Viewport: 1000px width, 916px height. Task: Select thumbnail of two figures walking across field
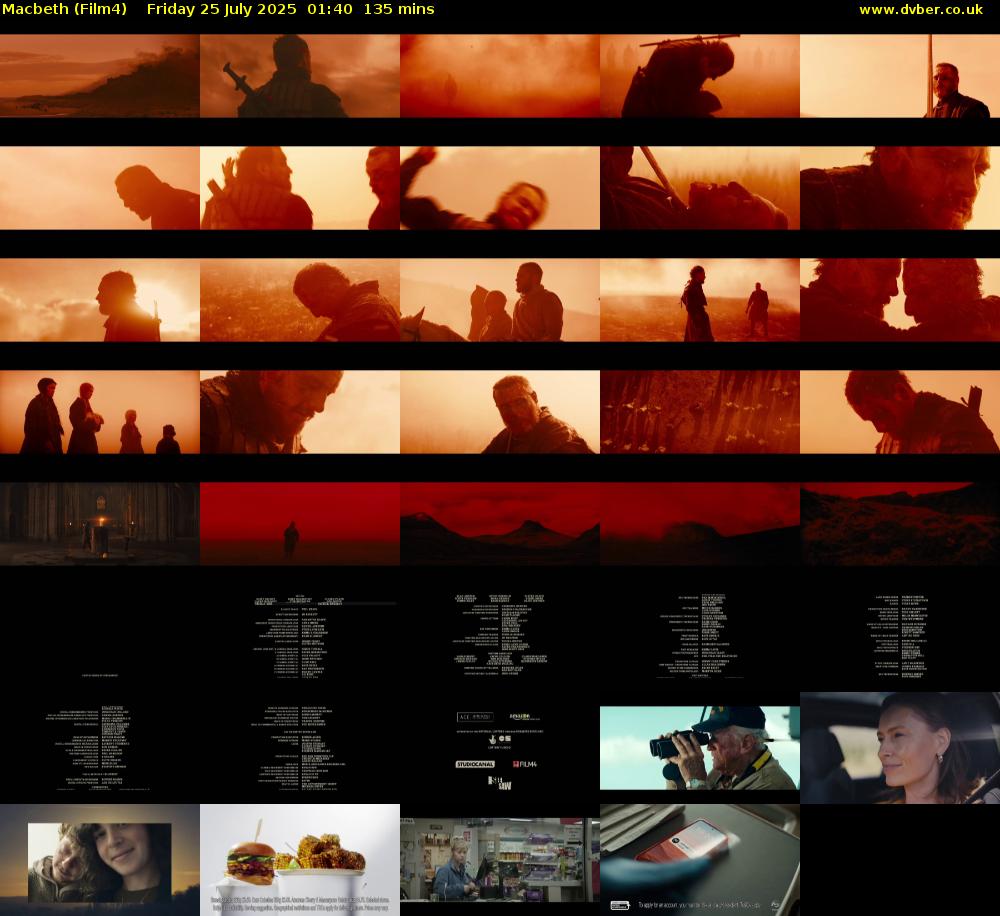pyautogui.click(x=700, y=300)
